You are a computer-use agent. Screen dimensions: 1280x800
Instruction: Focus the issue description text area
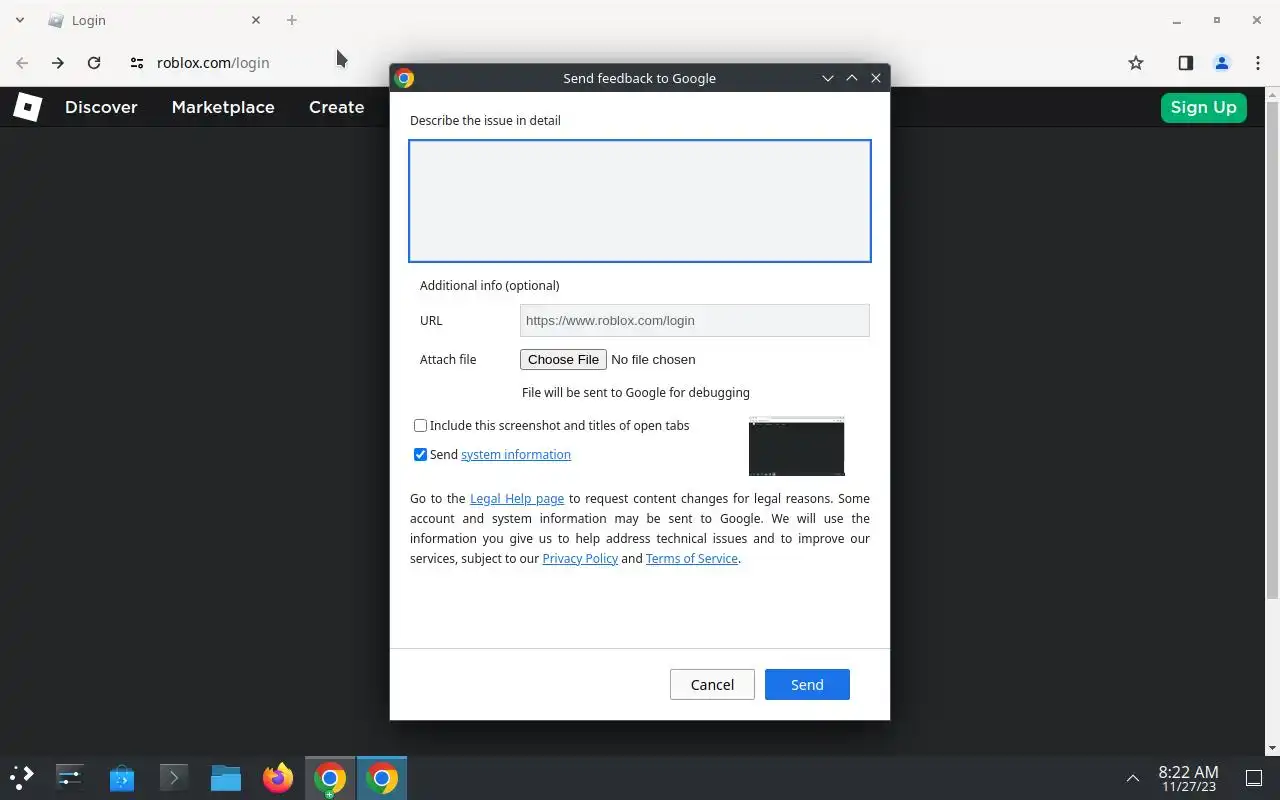[x=640, y=201]
